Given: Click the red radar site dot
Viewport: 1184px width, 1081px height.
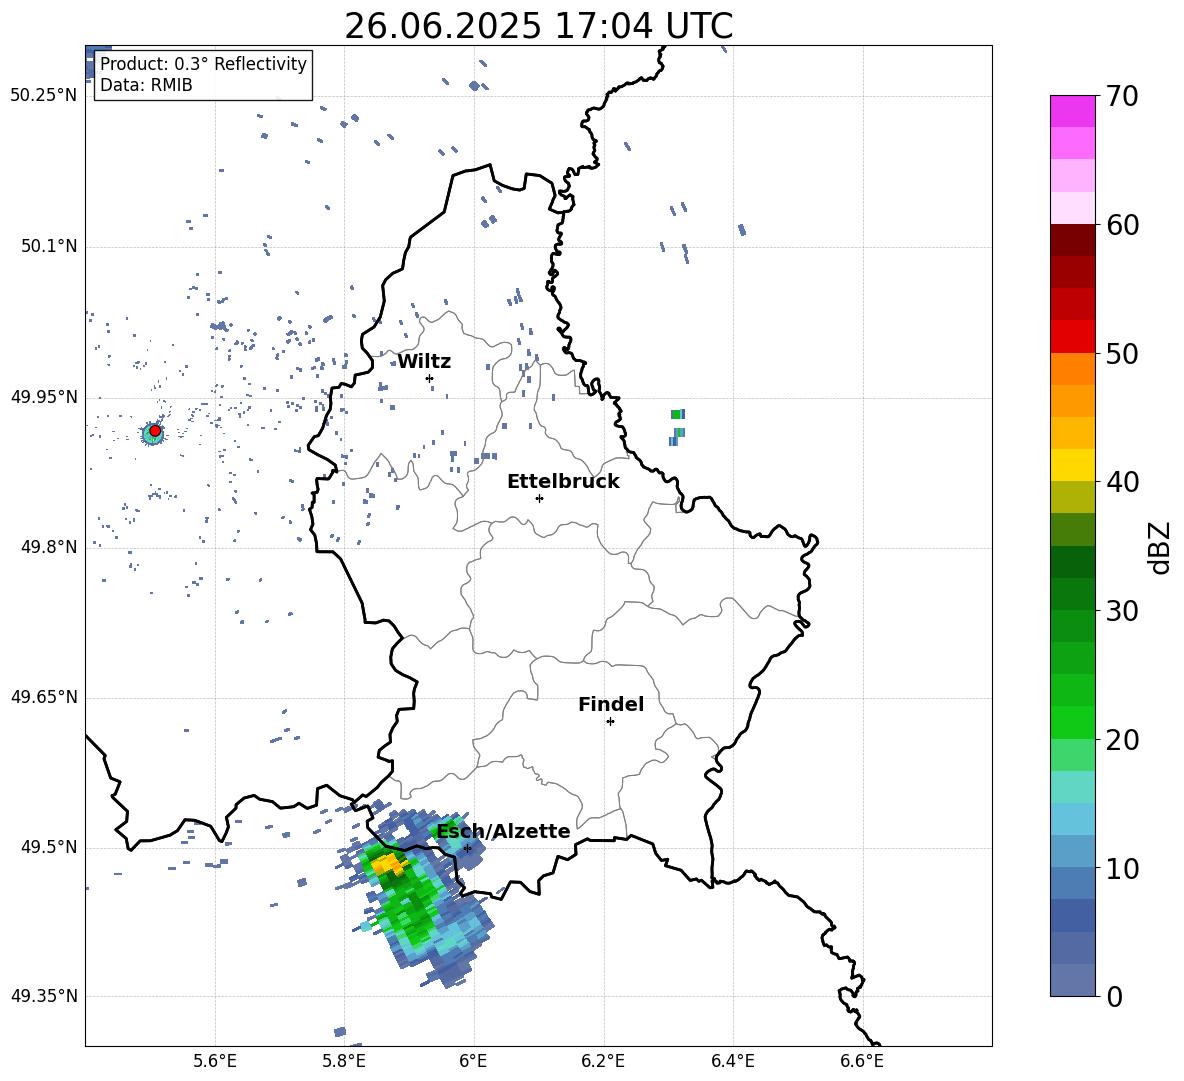Looking at the screenshot, I should tap(155, 431).
